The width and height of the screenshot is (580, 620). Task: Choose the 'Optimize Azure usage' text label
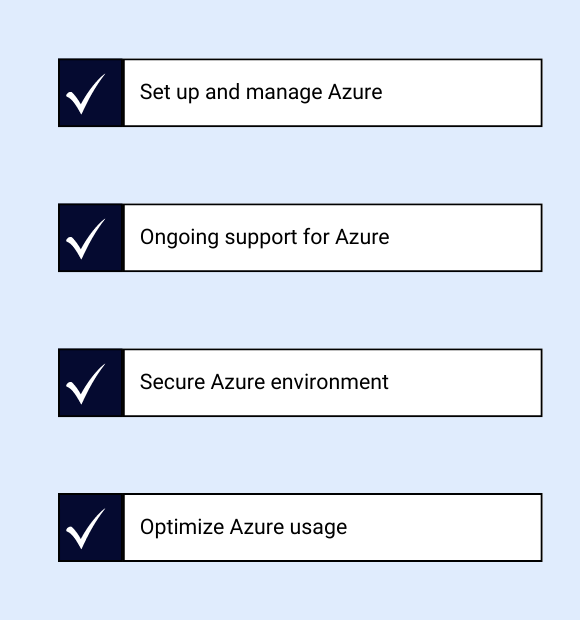pyautogui.click(x=244, y=527)
